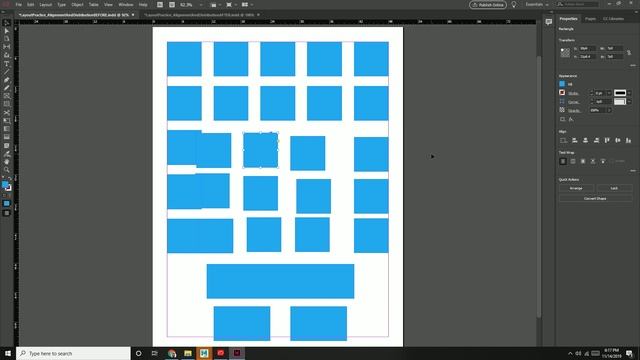This screenshot has height=360, width=640.
Task: Select the Eyedropper tool
Action: coord(7,154)
